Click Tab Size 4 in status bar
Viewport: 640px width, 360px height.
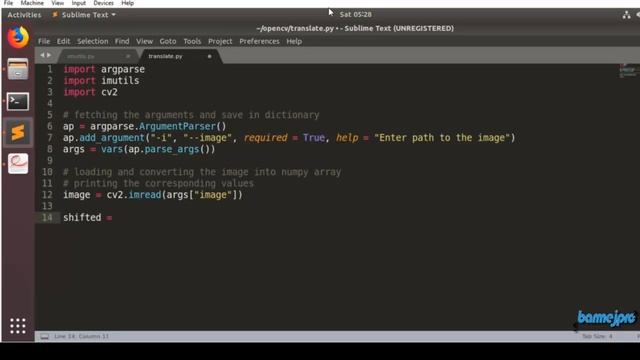click(x=597, y=336)
